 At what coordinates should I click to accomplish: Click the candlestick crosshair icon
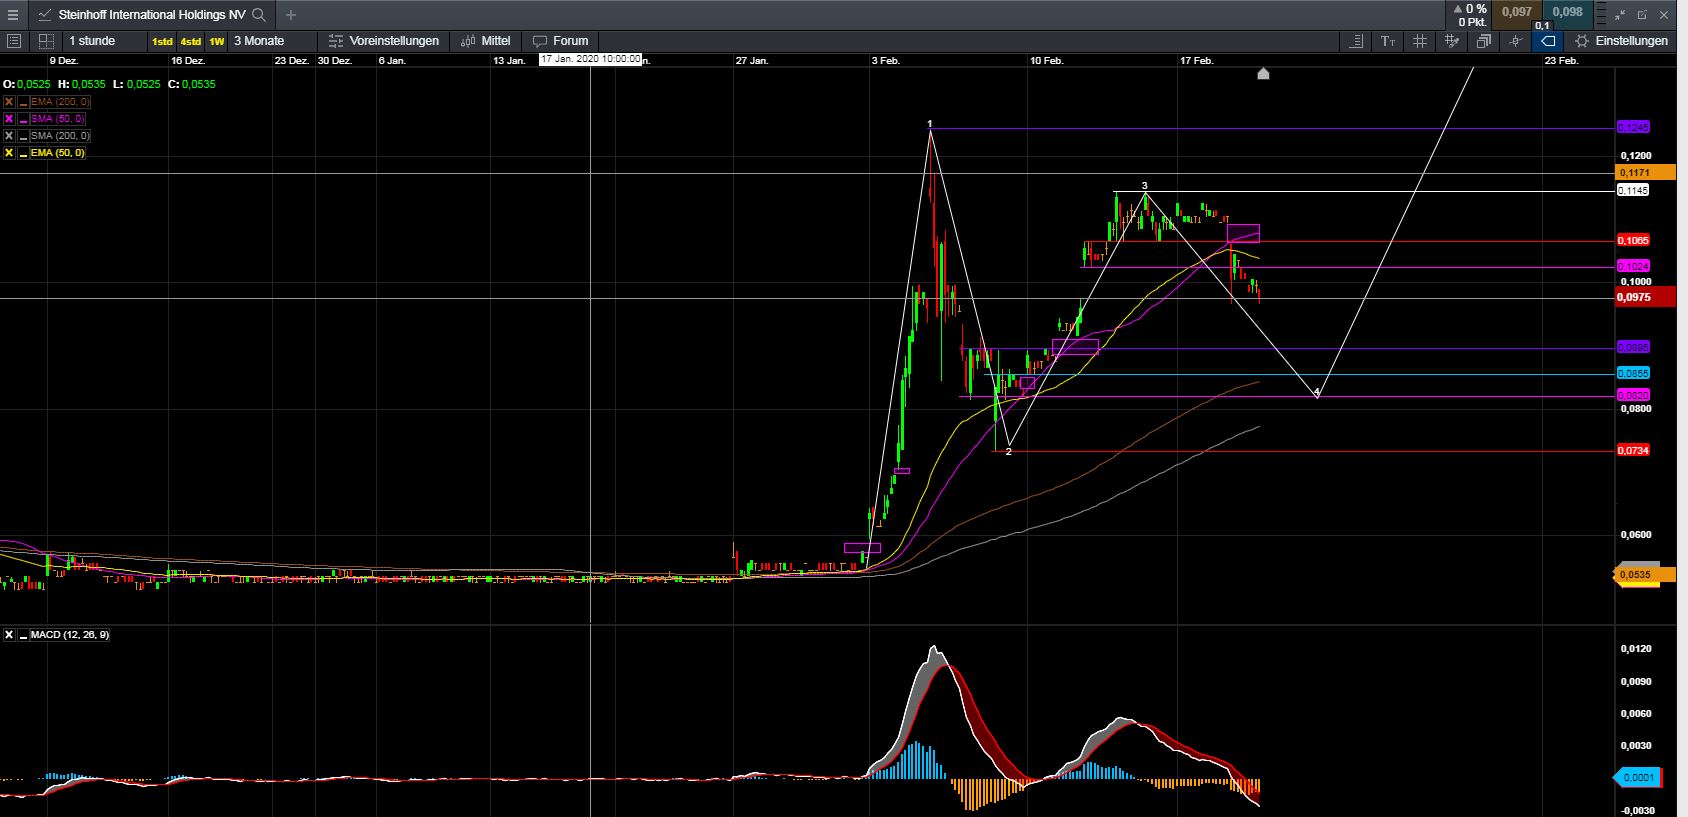click(1516, 41)
